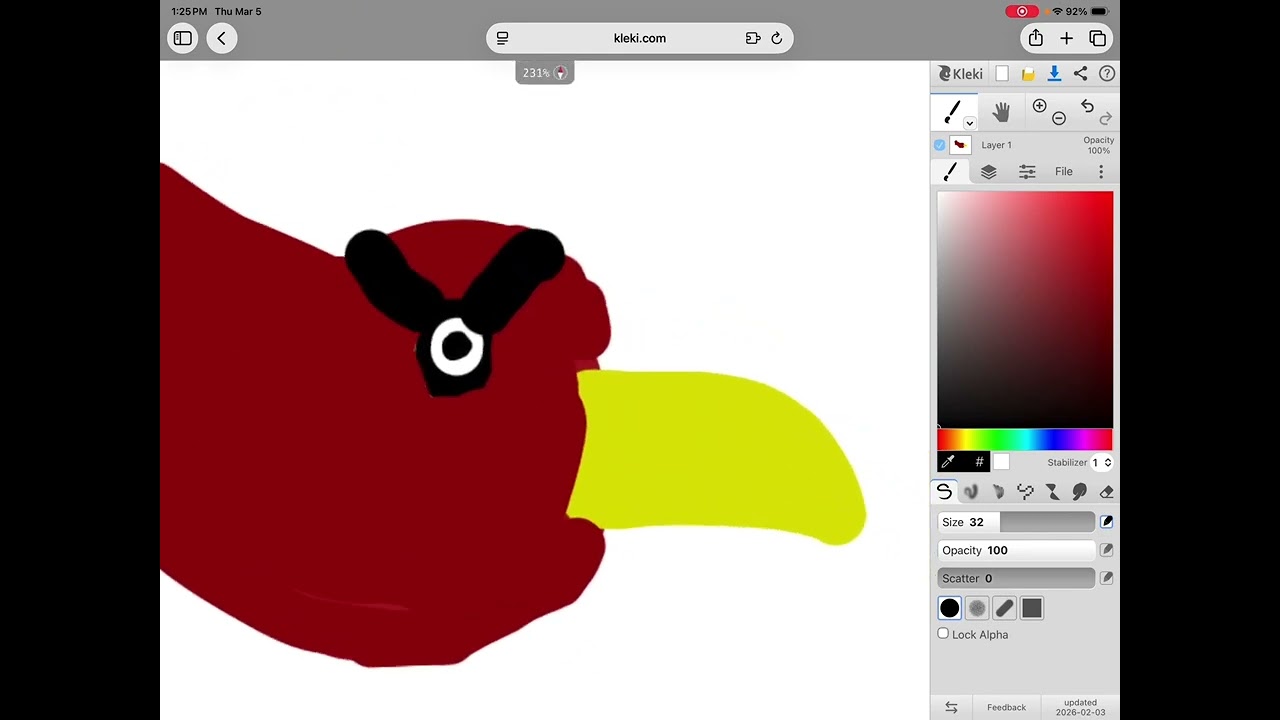Toggle pressure sensitivity for Opacity
1280x720 pixels.
click(1107, 550)
